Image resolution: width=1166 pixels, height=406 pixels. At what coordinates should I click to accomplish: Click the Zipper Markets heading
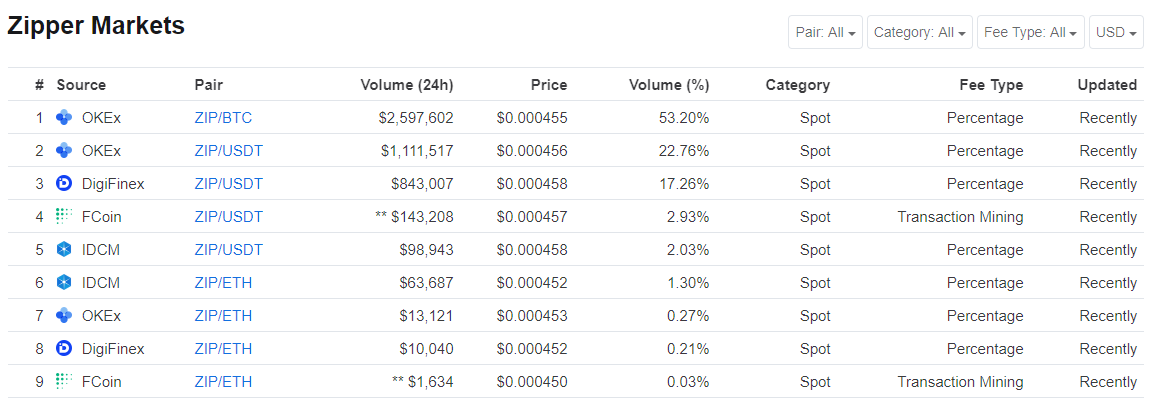click(x=96, y=26)
